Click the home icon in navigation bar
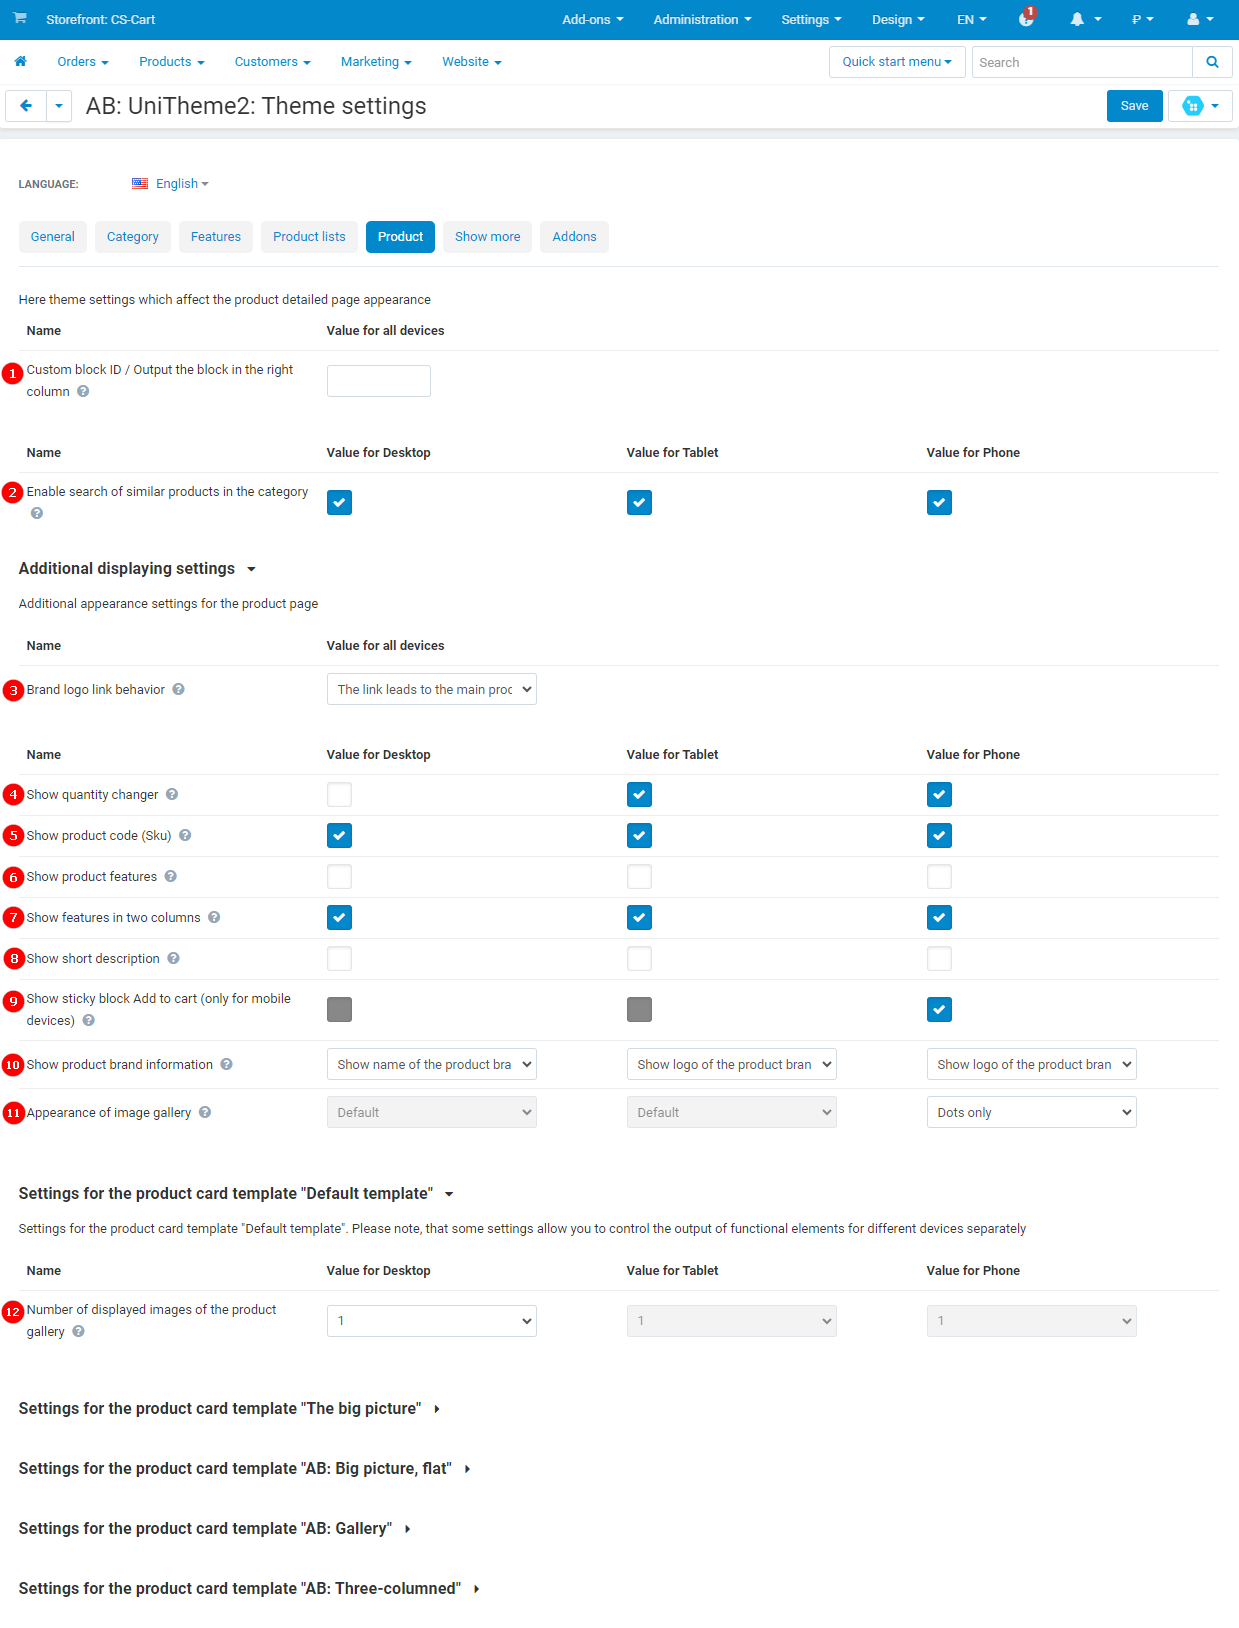Image resolution: width=1239 pixels, height=1628 pixels. (20, 62)
